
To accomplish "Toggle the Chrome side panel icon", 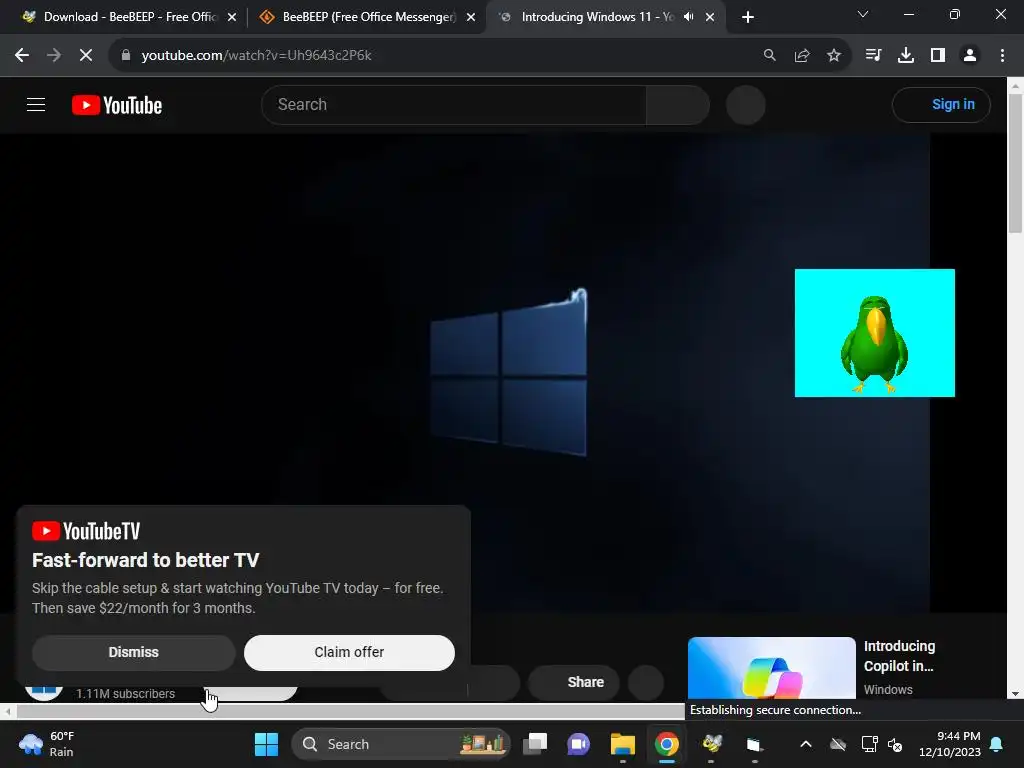I will point(938,56).
